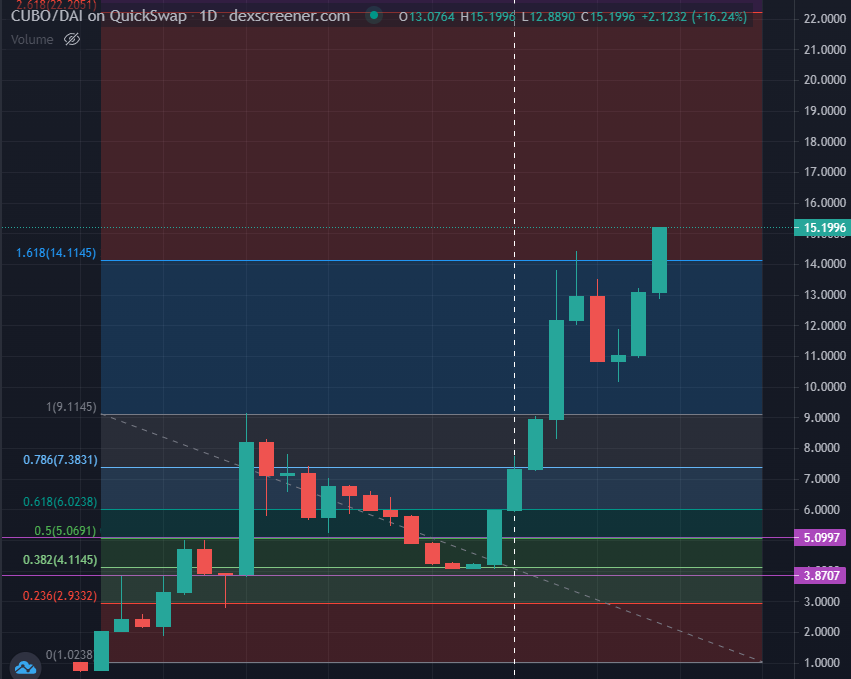Click the C15.1996 close value
The image size is (851, 679).
point(608,17)
